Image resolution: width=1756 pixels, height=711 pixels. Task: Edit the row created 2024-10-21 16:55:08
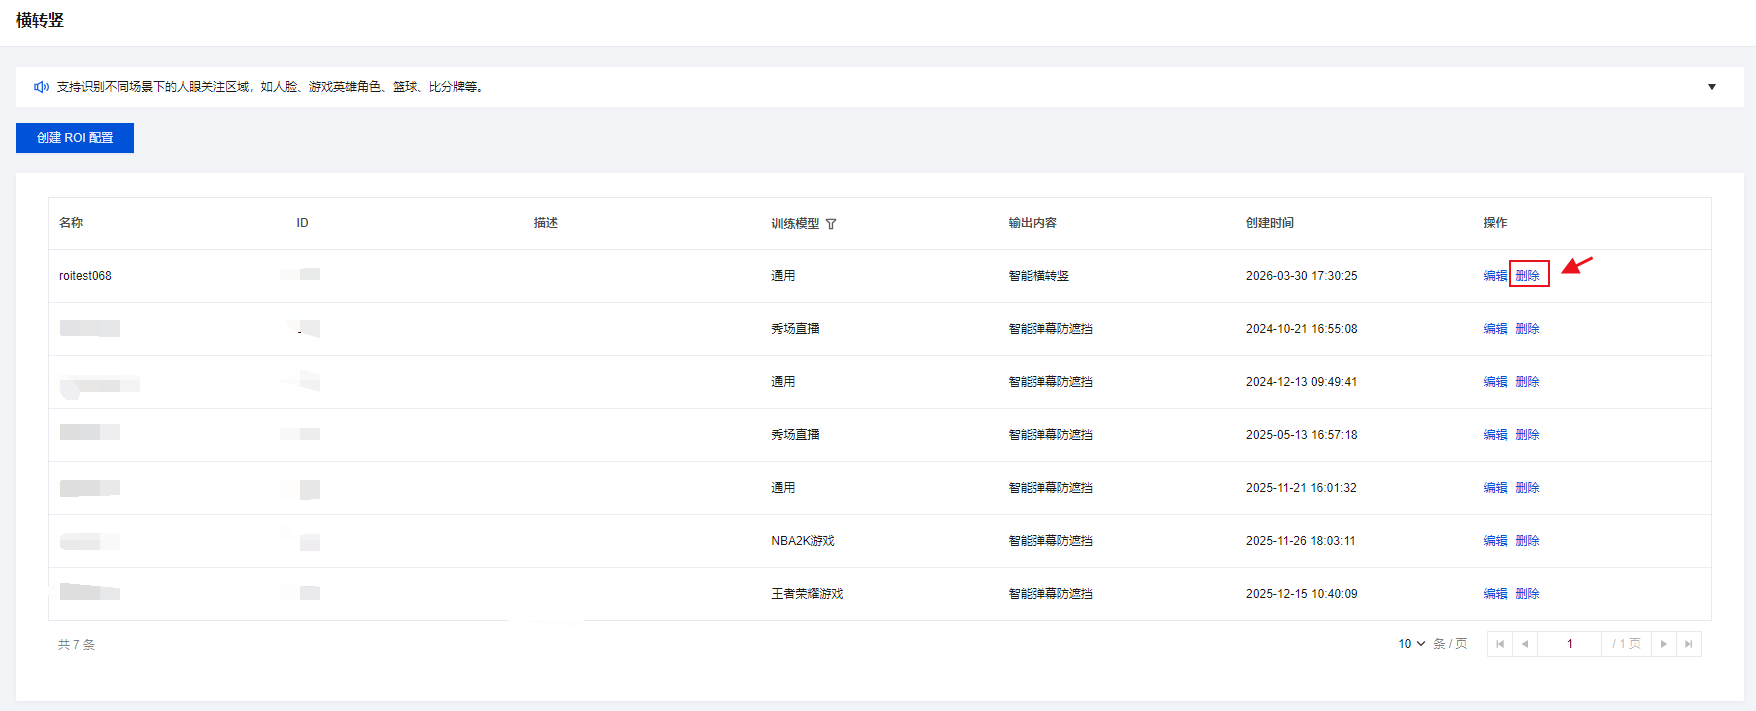[1495, 329]
